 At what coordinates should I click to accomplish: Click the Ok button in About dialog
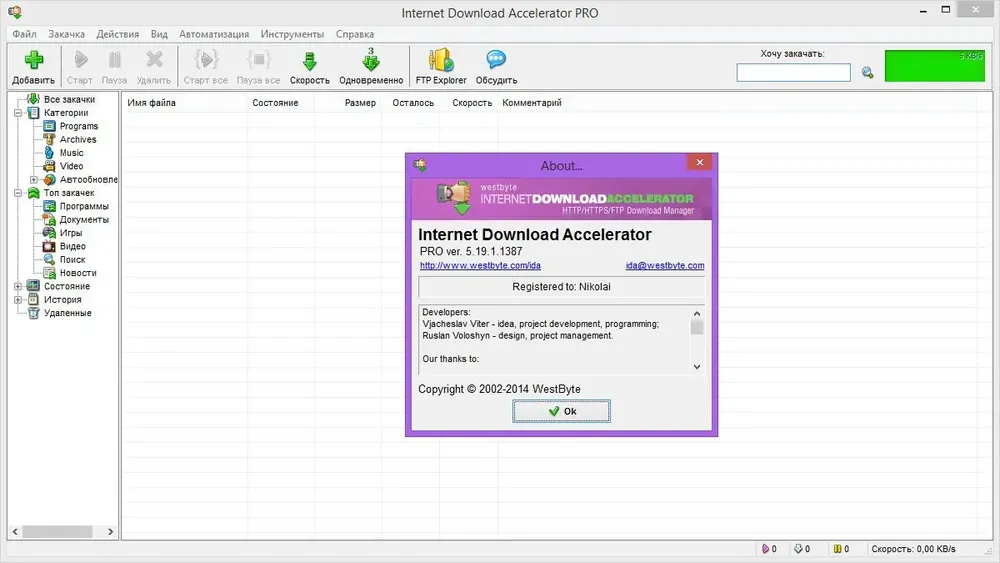pos(561,411)
